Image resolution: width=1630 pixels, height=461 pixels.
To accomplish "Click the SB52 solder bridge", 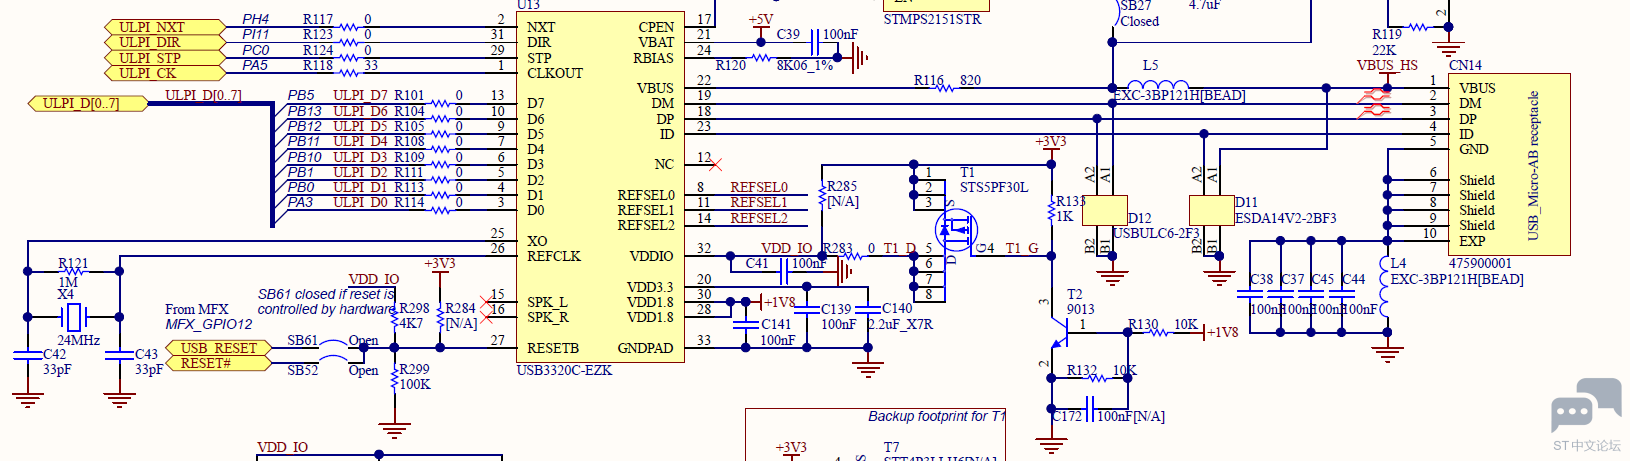I will [x=333, y=366].
